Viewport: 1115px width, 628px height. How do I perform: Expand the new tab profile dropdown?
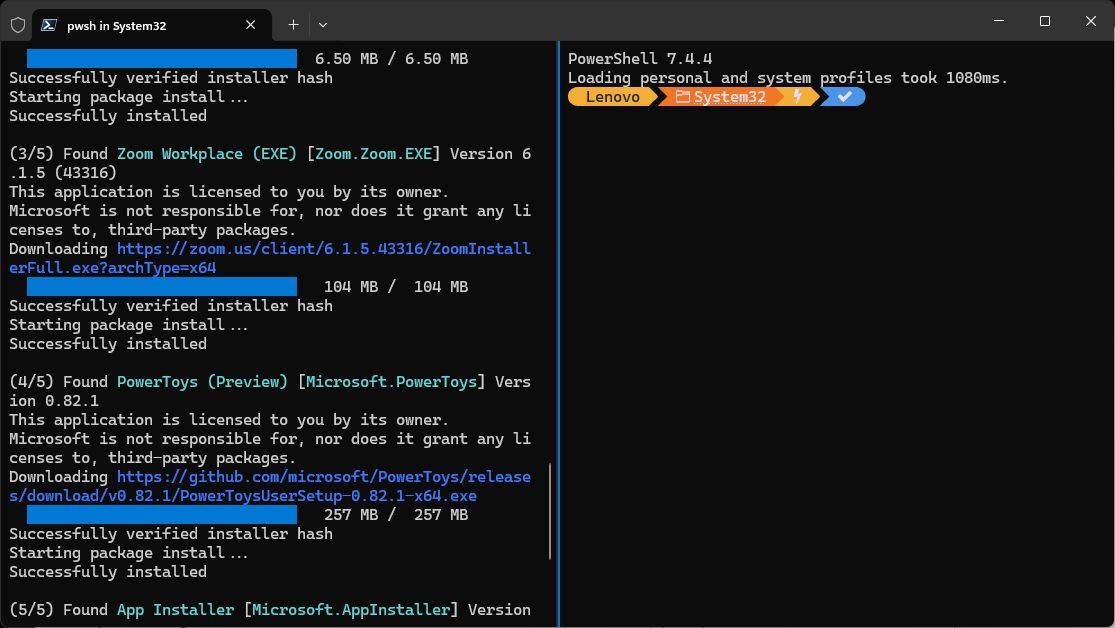tap(323, 25)
